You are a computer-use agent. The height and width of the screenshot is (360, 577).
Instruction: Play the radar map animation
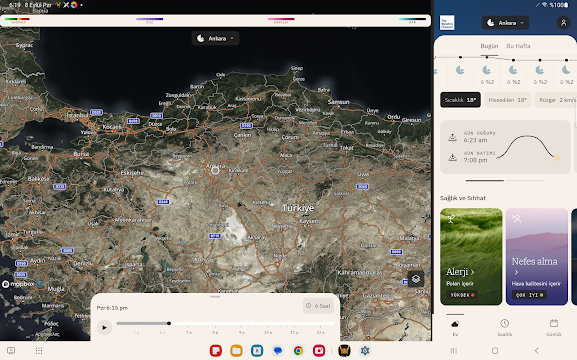tap(105, 327)
